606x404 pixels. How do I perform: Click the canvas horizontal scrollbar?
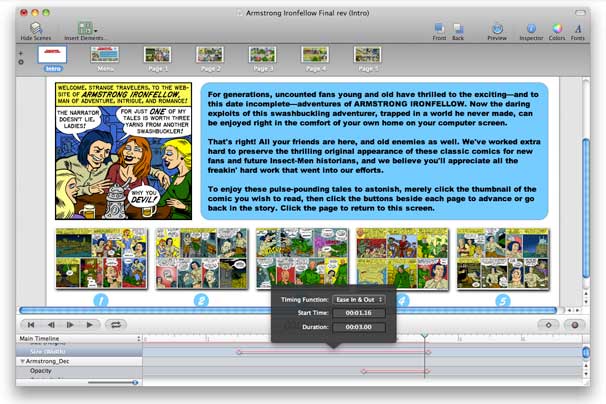[x=288, y=310]
